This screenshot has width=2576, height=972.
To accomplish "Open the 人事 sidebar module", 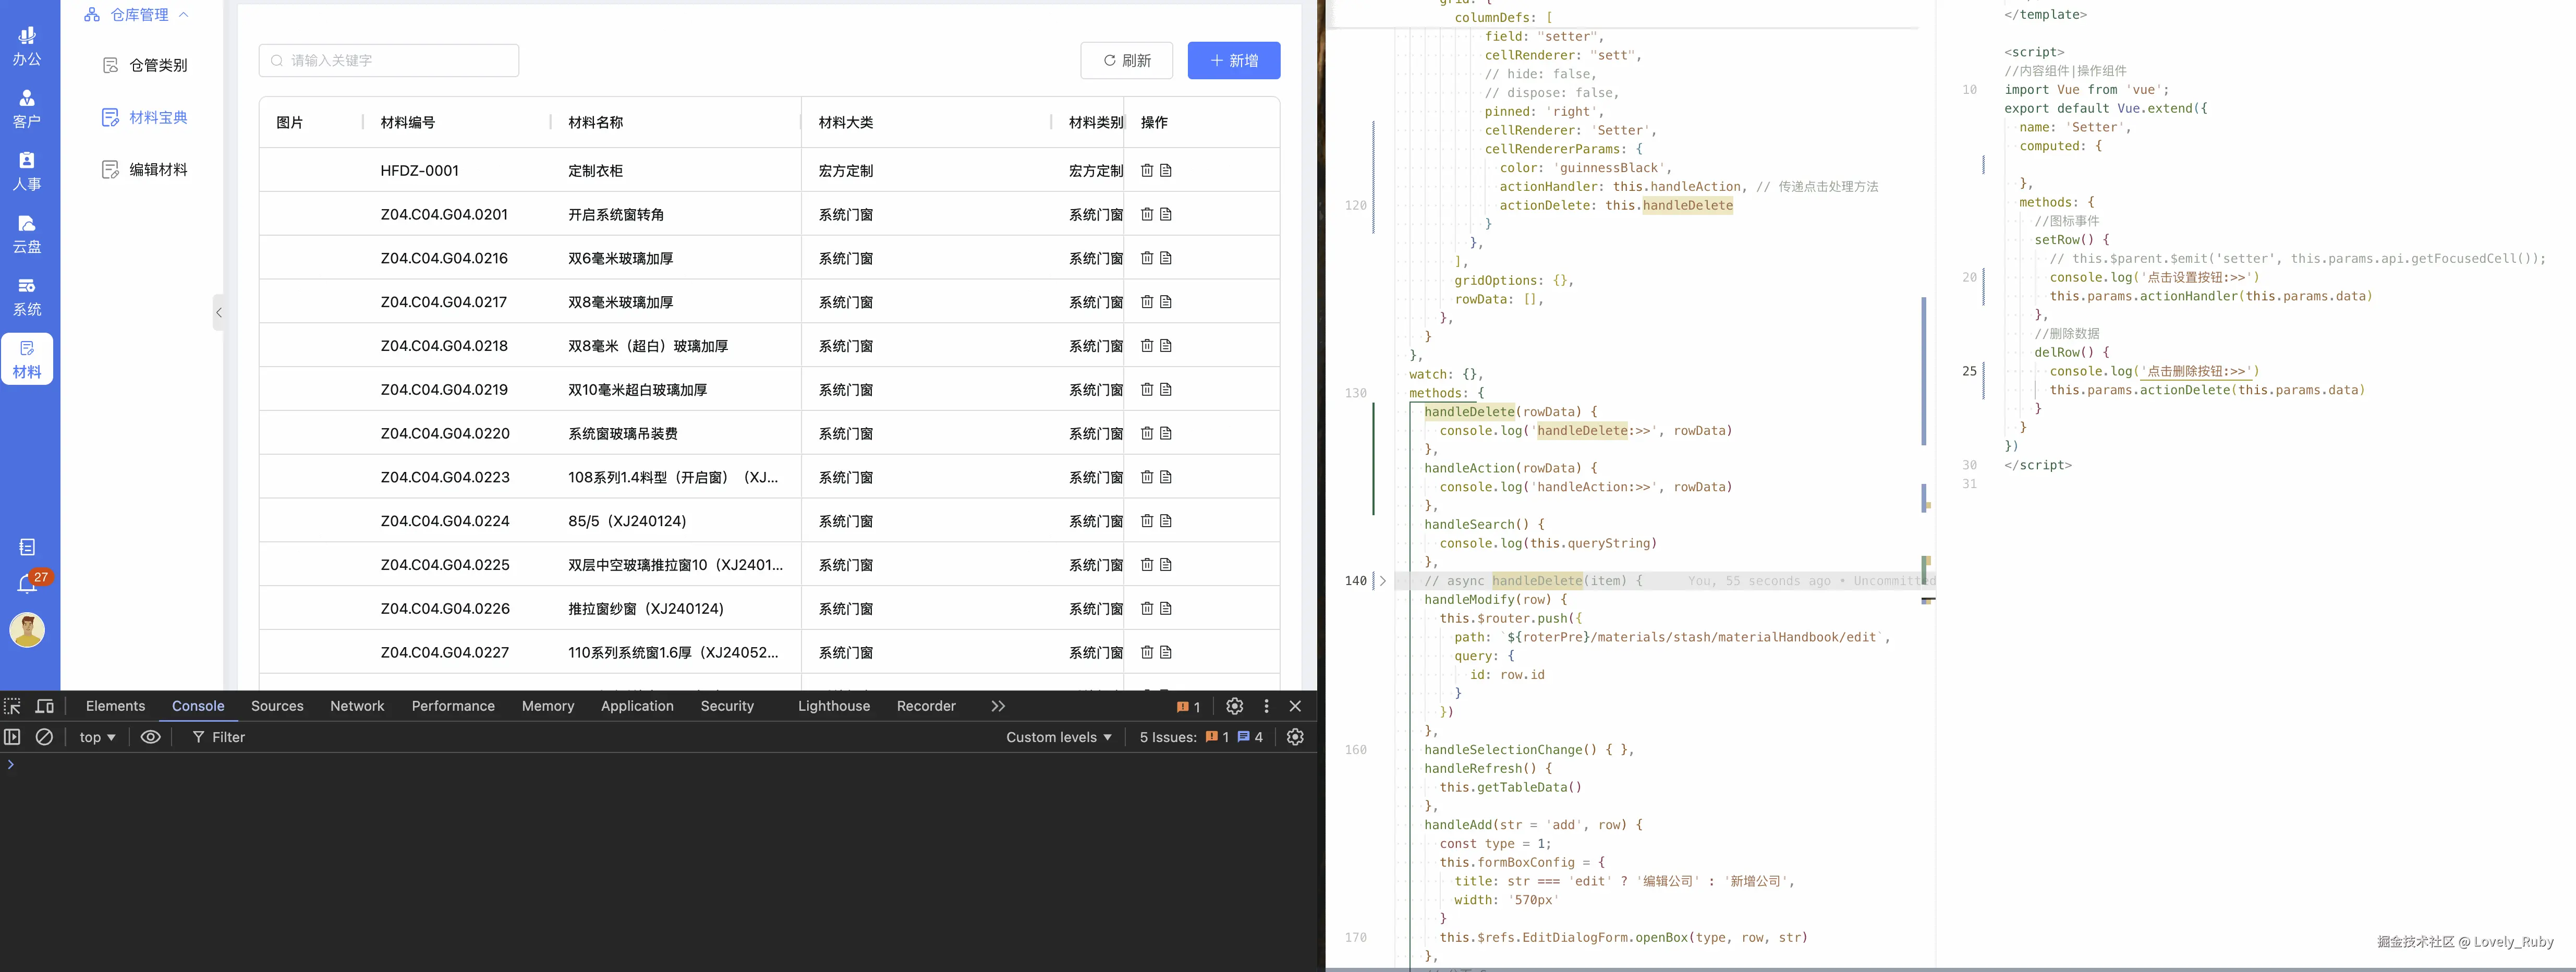I will 27,171.
